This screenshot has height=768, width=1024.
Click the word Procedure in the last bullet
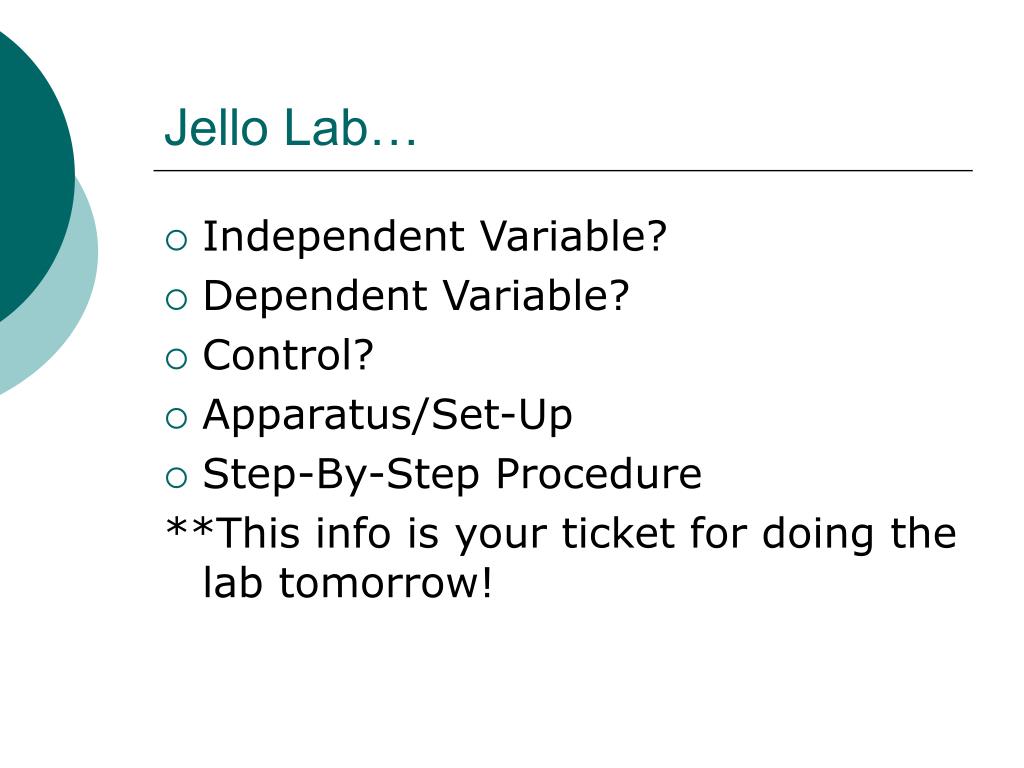pyautogui.click(x=598, y=475)
